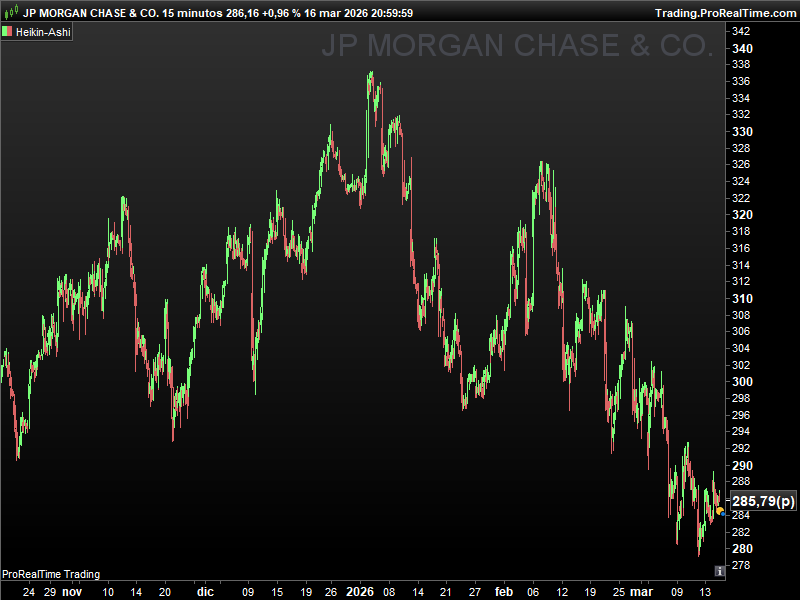The height and width of the screenshot is (600, 800).
Task: Click the 'nov' month label on the time axis
Action: pyautogui.click(x=72, y=592)
